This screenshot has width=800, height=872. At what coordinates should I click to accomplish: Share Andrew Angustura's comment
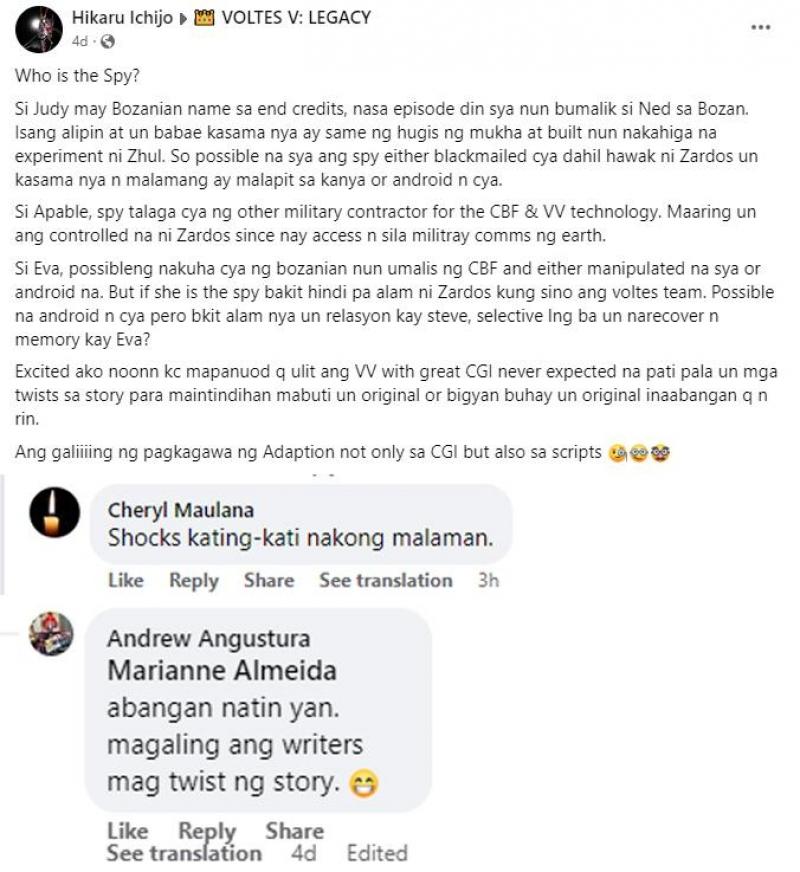pyautogui.click(x=295, y=830)
